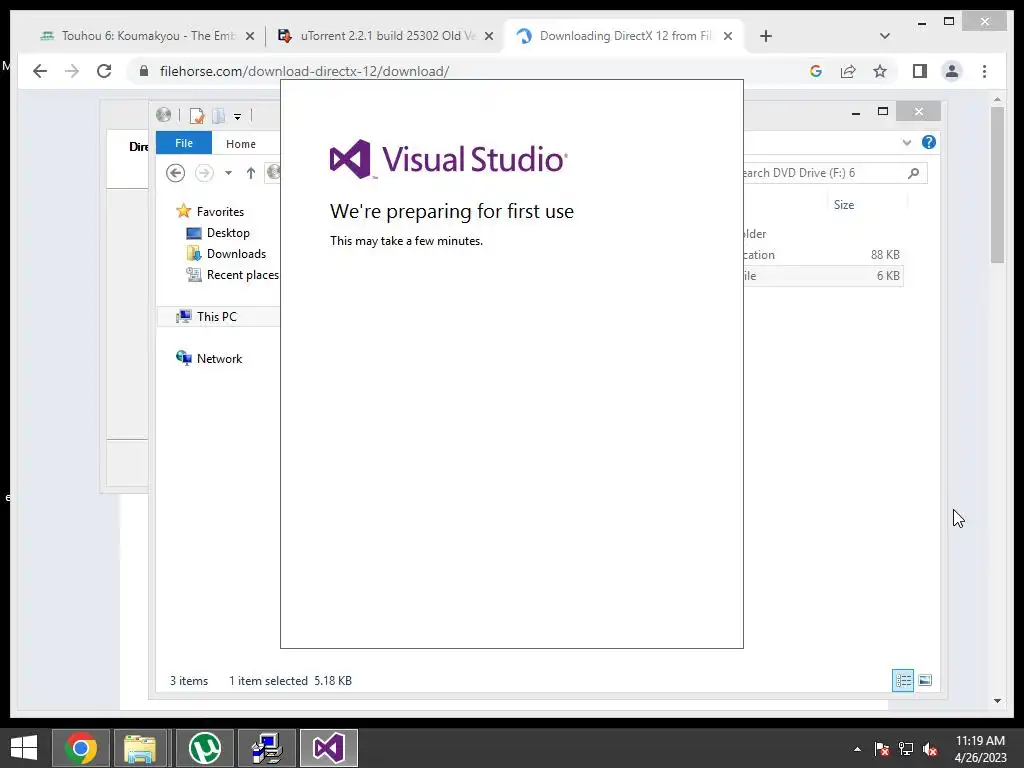Open File Explorer from the taskbar
This screenshot has width=1024, height=768.
click(x=140, y=748)
